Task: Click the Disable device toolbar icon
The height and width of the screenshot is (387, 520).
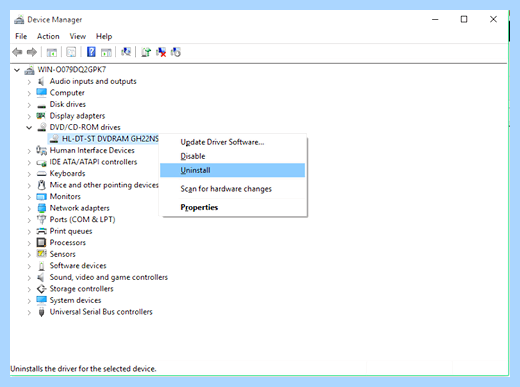Action: [176, 52]
